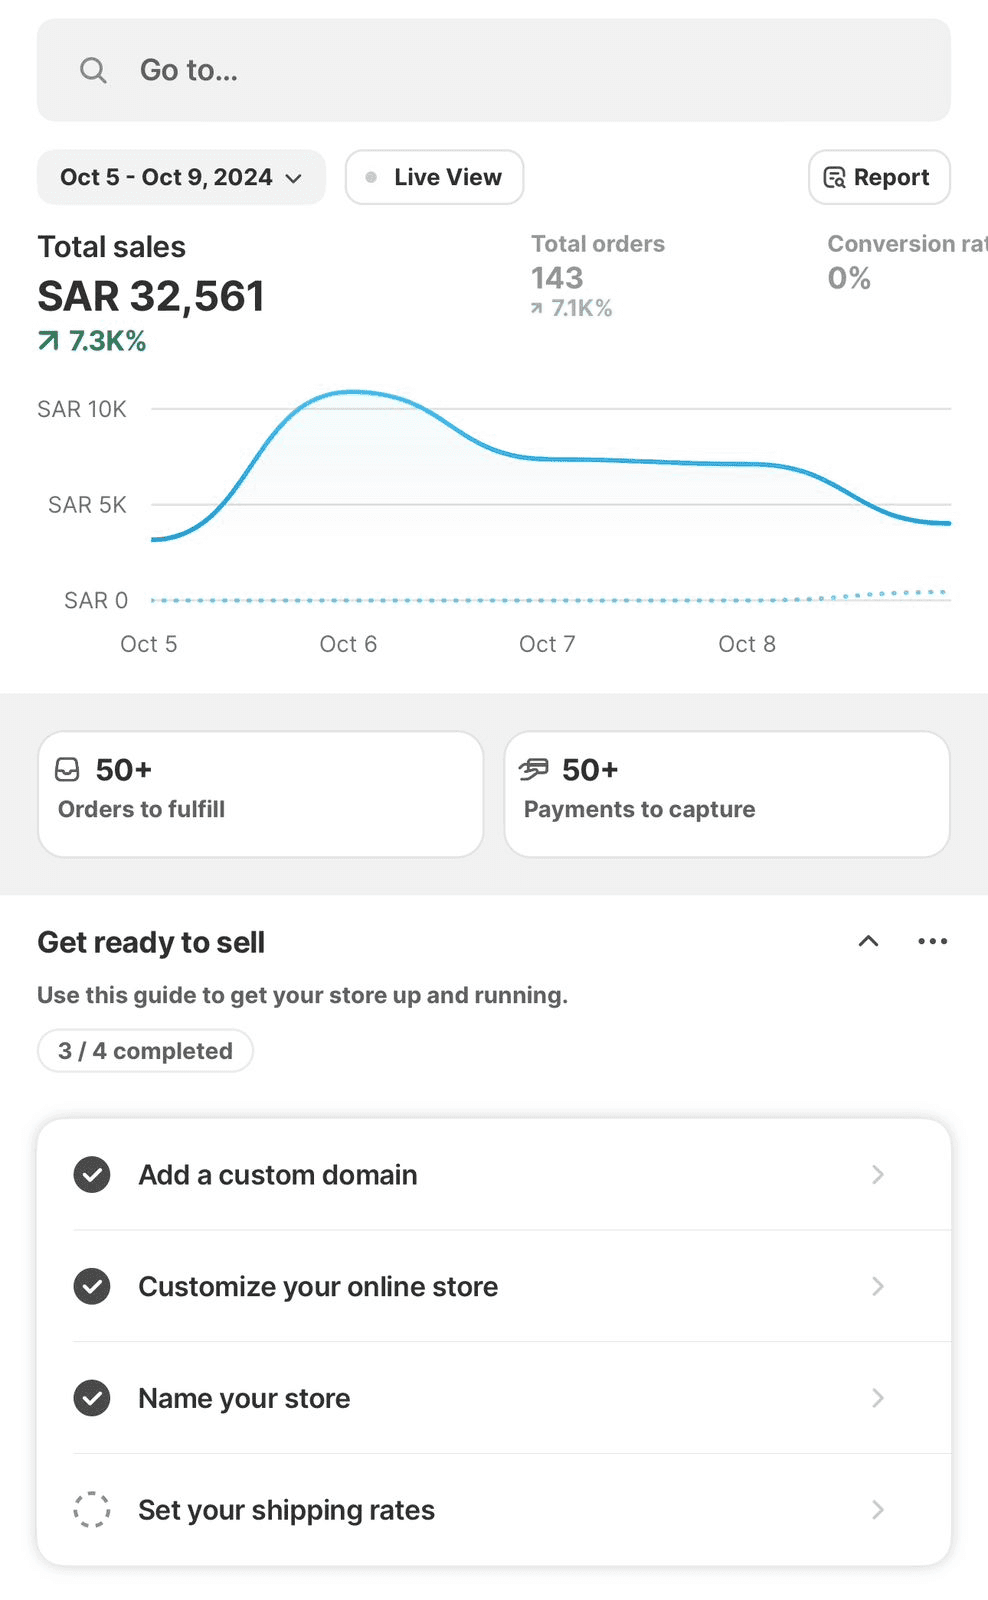Click the search magnifier icon

tap(93, 70)
